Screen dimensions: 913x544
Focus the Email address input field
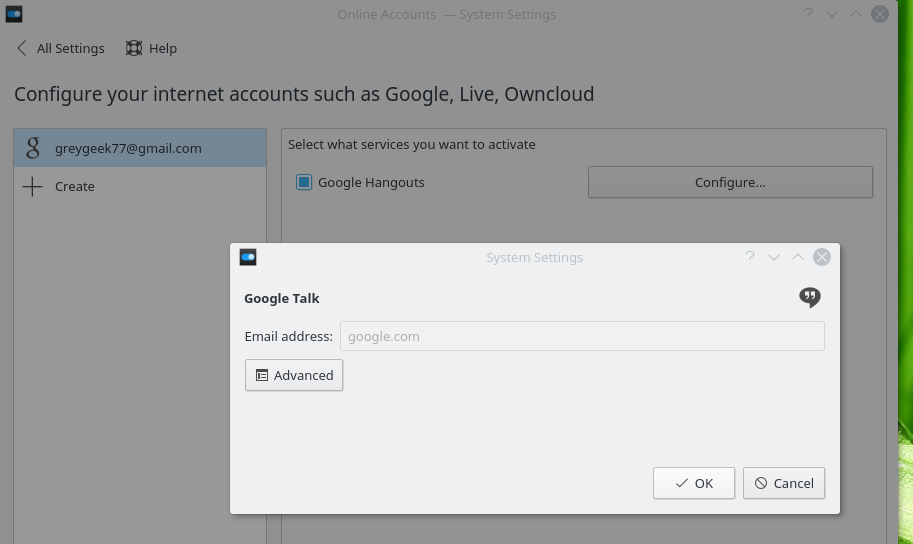(582, 336)
